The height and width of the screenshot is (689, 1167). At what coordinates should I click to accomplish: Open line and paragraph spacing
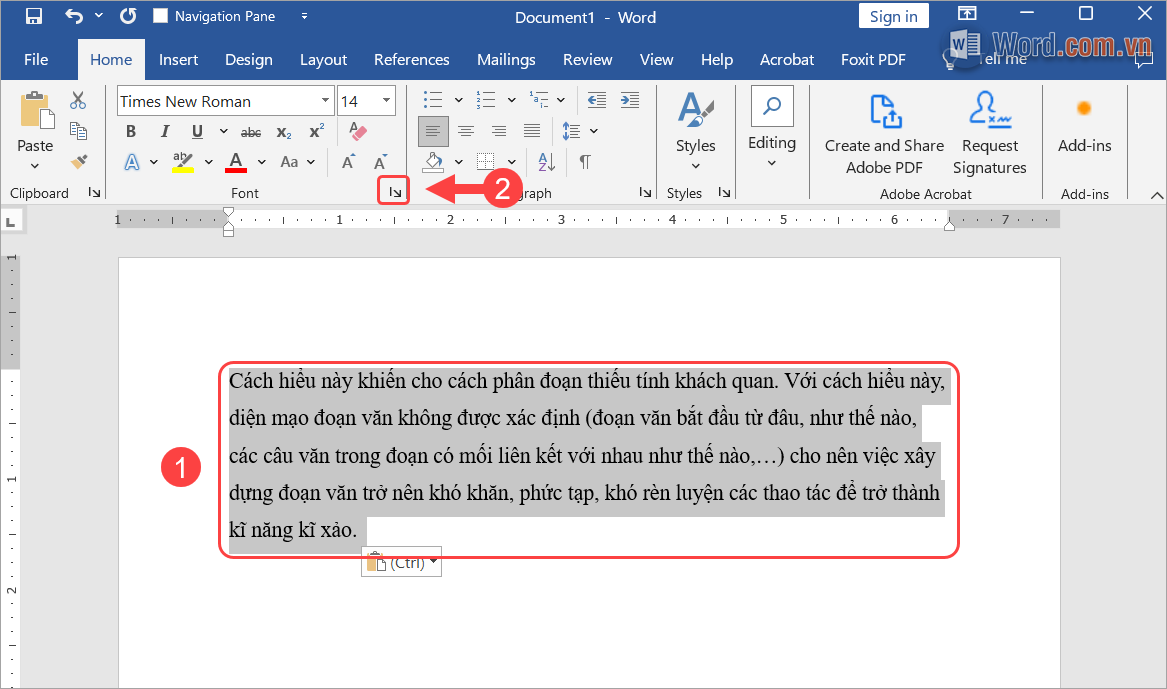pyautogui.click(x=572, y=132)
